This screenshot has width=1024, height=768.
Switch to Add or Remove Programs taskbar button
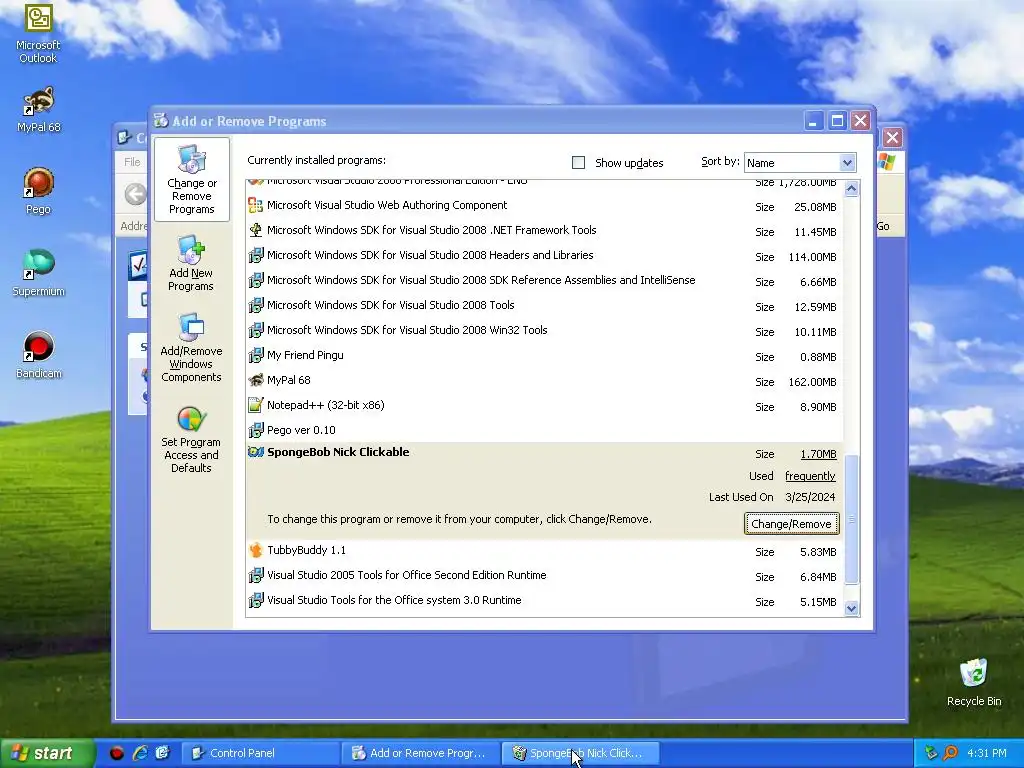(421, 753)
